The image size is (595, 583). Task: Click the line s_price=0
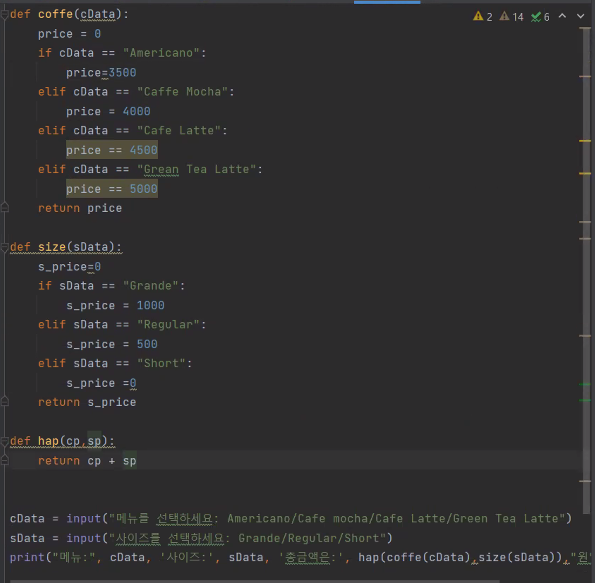[x=69, y=266]
